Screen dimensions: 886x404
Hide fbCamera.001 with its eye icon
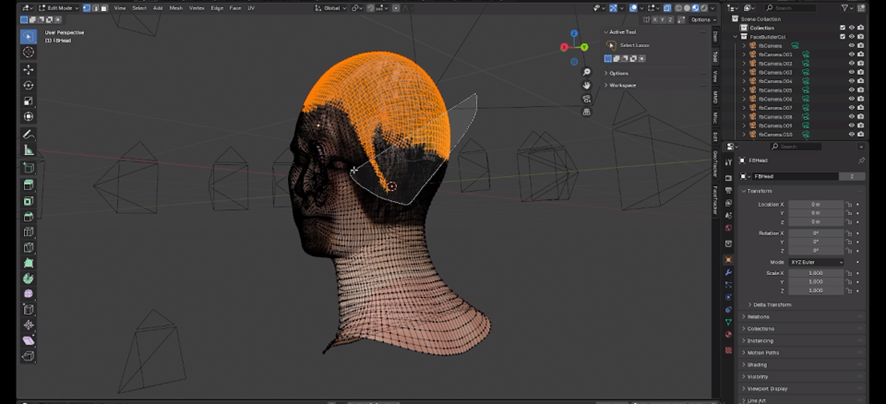851,54
